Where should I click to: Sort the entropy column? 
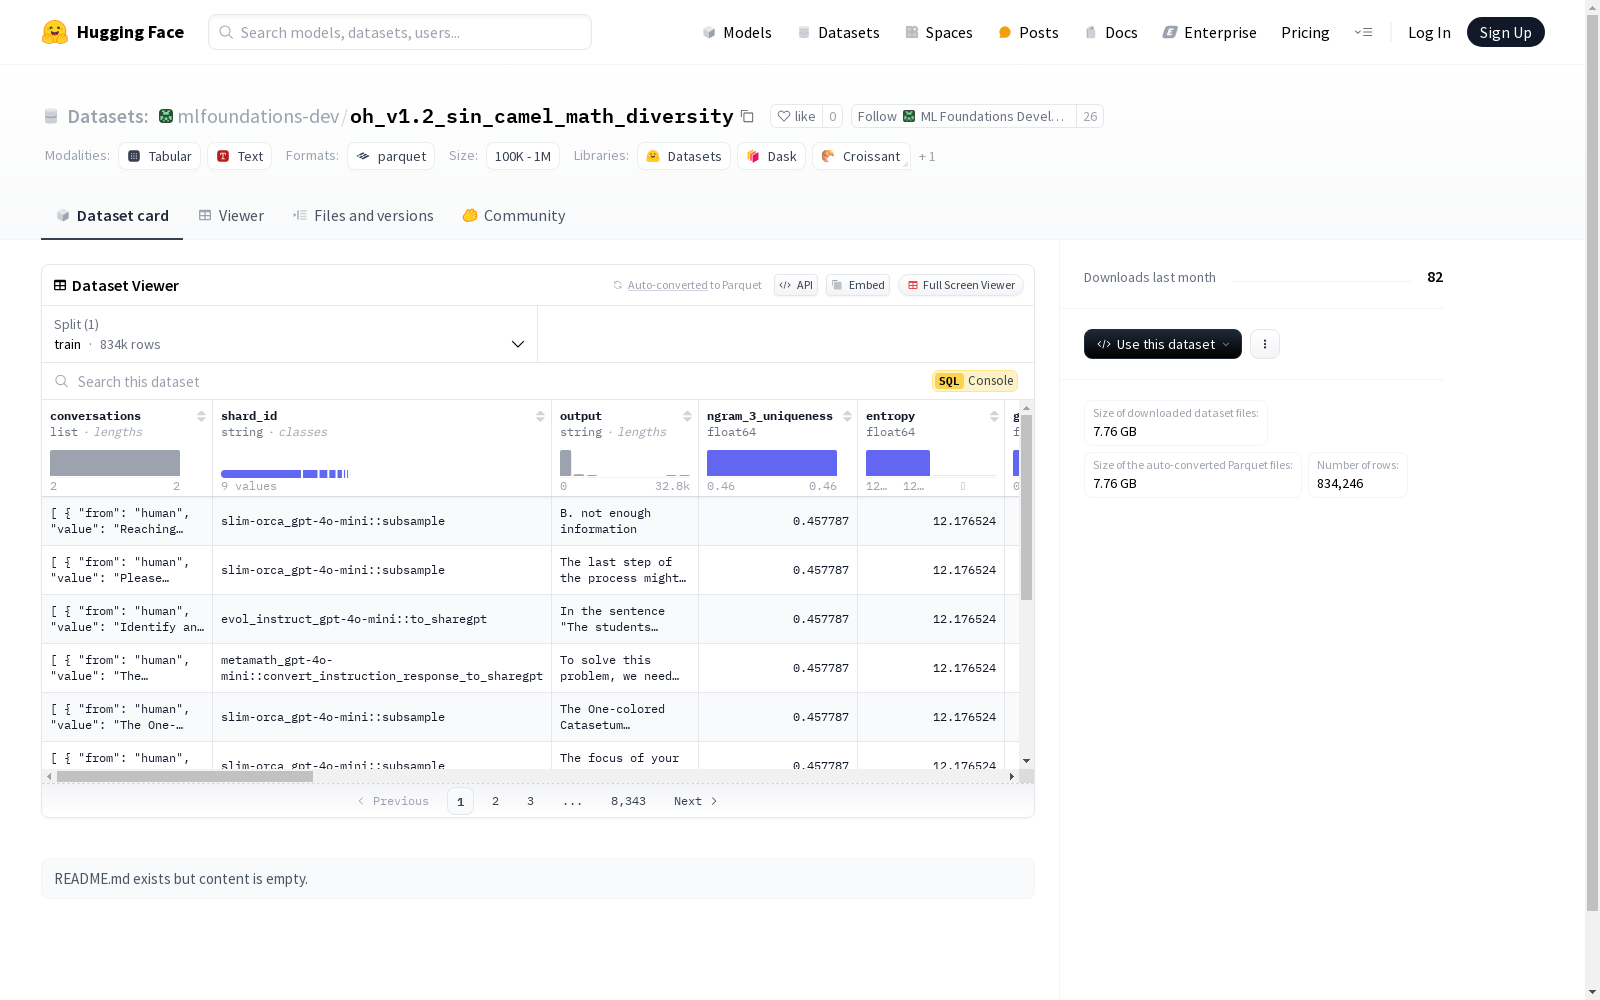tap(994, 416)
